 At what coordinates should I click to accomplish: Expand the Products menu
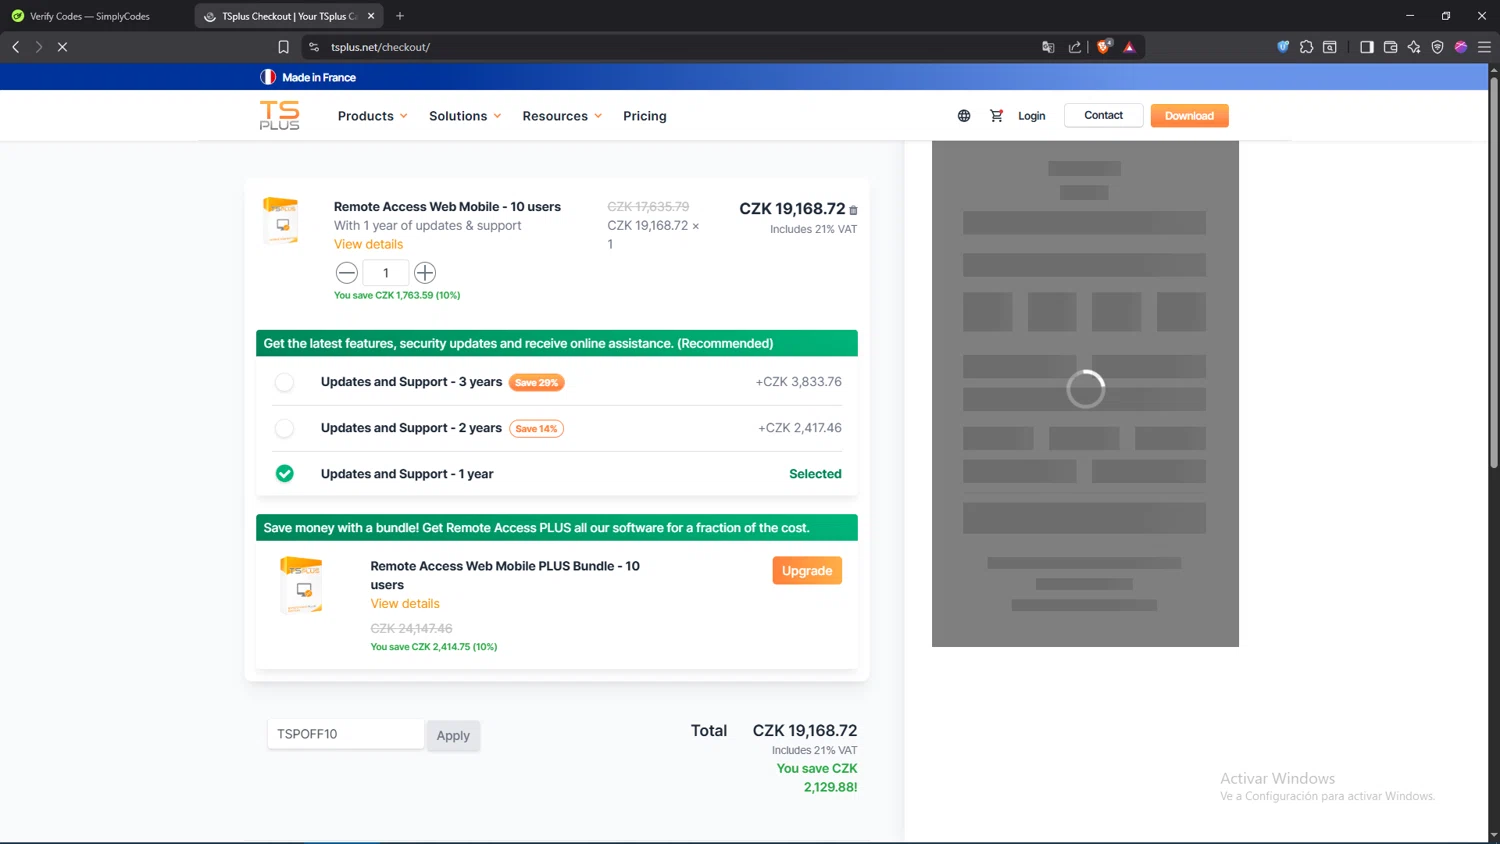click(x=372, y=116)
